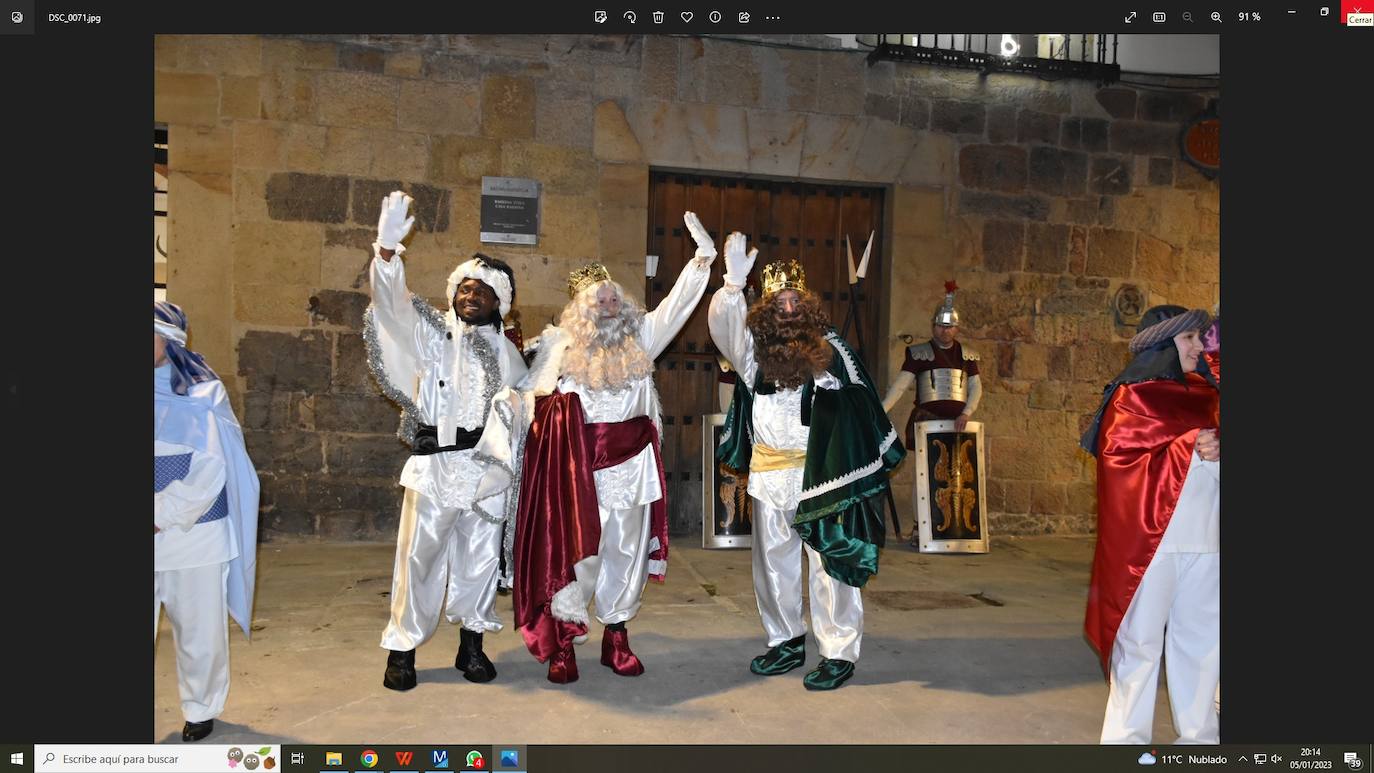The width and height of the screenshot is (1374, 773).
Task: Show file info panel
Action: [x=715, y=17]
